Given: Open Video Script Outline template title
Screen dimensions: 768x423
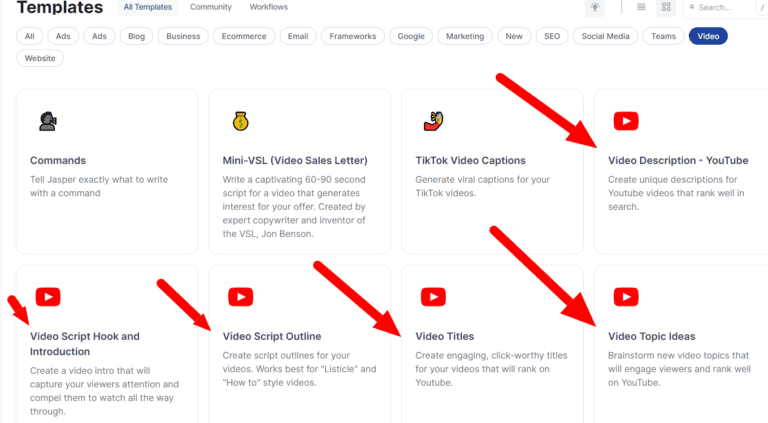Looking at the screenshot, I should pyautogui.click(x=272, y=336).
